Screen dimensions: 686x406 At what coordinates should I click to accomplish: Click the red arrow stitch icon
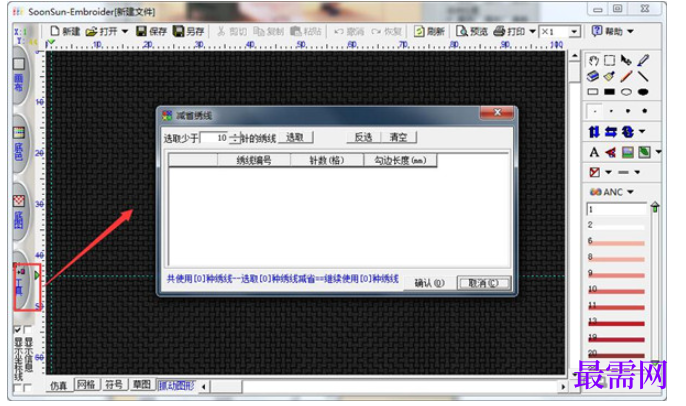[611, 152]
